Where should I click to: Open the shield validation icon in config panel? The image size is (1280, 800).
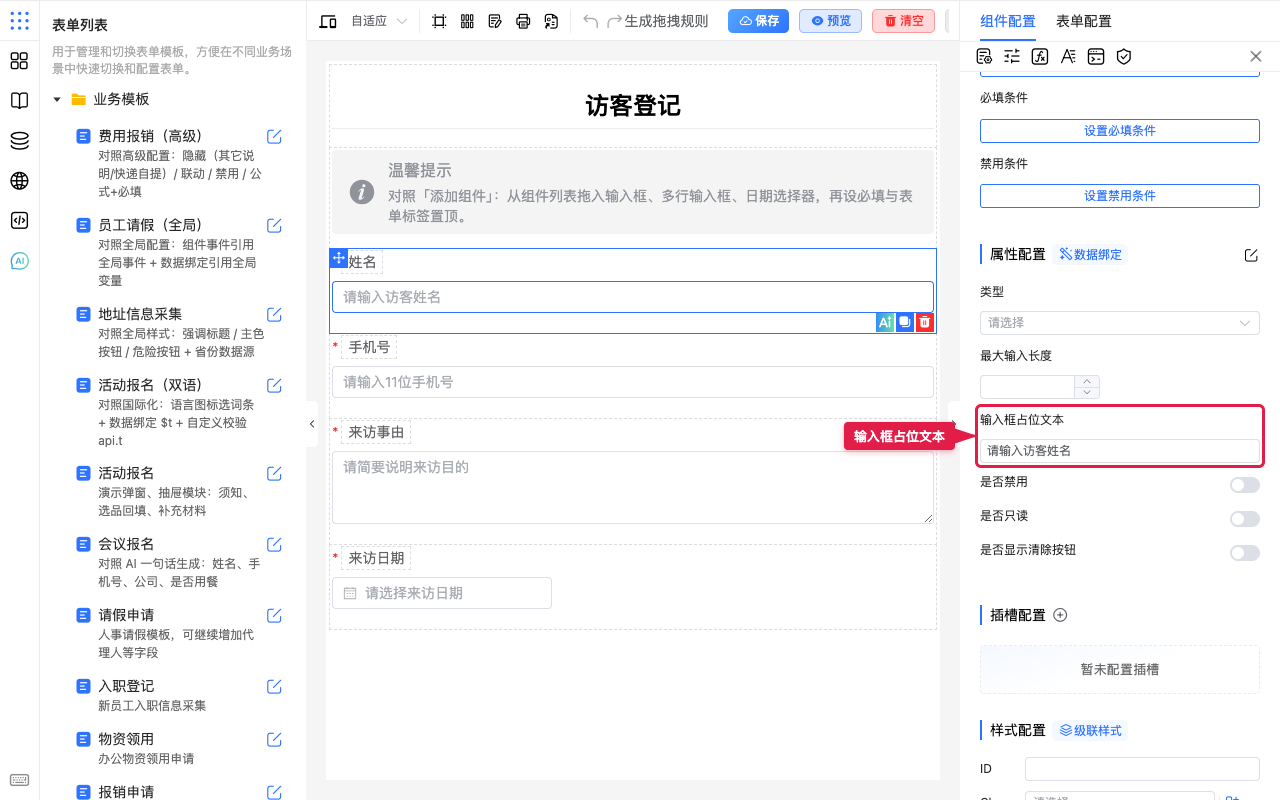[1124, 57]
